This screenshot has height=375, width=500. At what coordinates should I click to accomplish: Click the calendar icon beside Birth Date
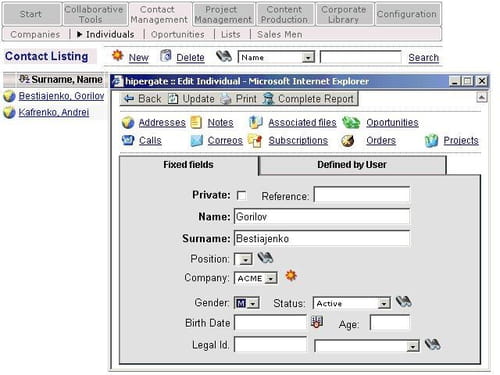[317, 322]
